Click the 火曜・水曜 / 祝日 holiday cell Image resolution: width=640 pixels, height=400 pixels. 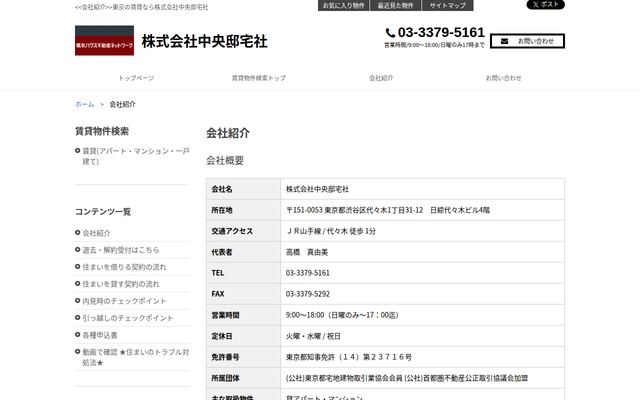(423, 336)
